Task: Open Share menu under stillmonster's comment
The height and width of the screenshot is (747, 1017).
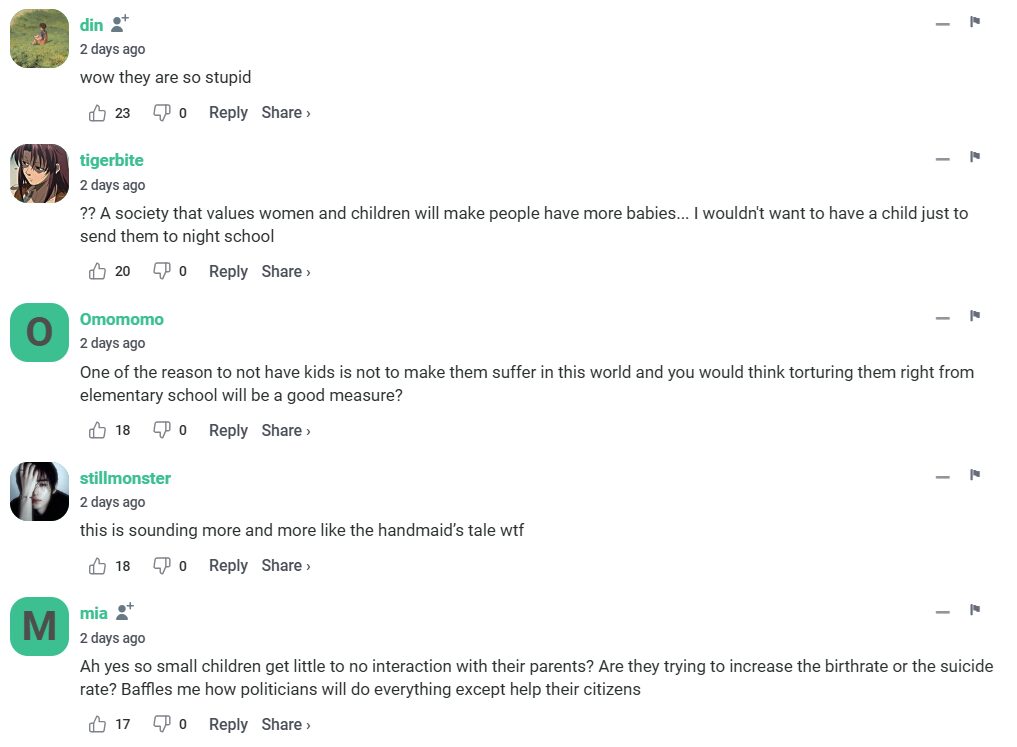Action: point(286,566)
